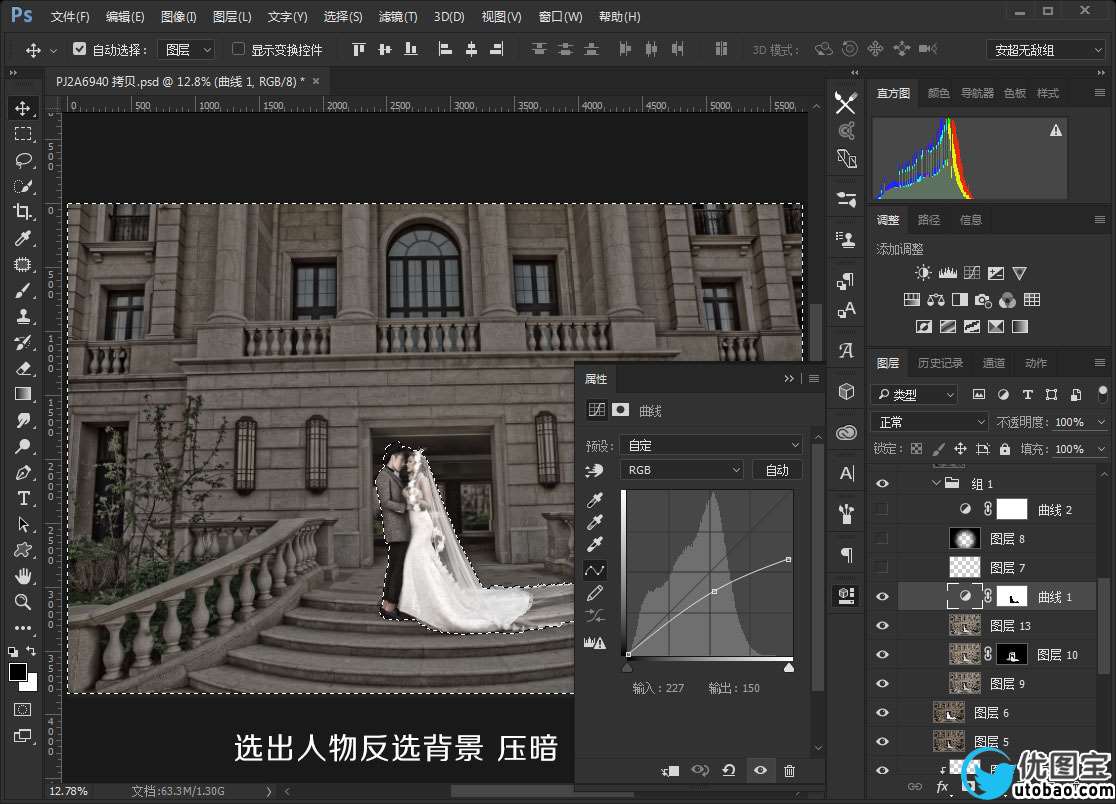Click the Pen tool icon
Image resolution: width=1116 pixels, height=804 pixels.
(x=22, y=472)
